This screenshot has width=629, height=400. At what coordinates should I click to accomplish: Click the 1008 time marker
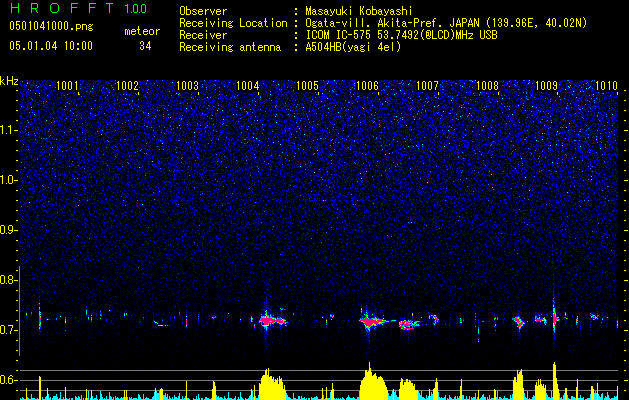coord(487,85)
